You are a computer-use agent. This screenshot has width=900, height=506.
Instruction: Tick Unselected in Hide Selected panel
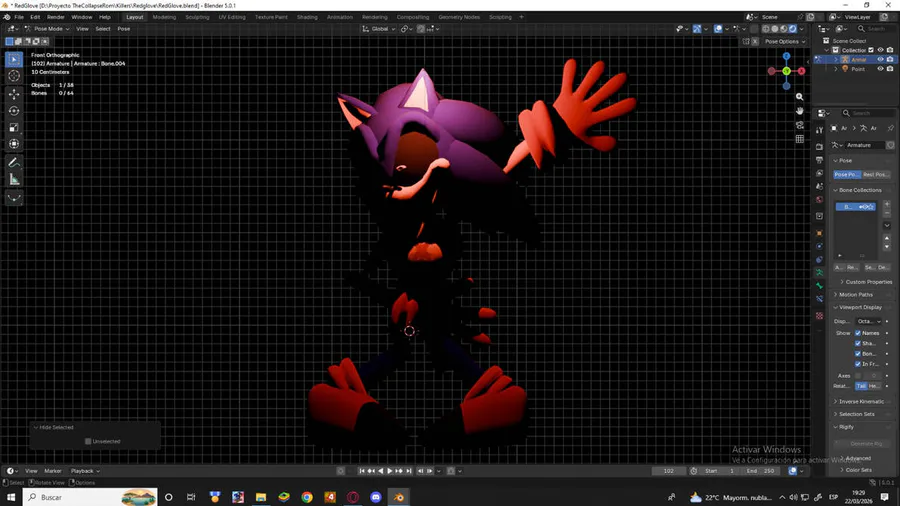pos(88,441)
